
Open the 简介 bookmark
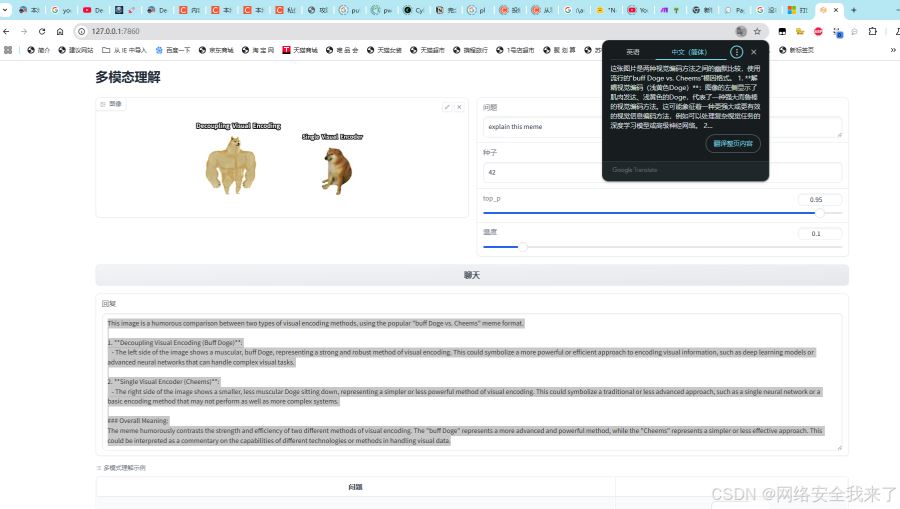pyautogui.click(x=38, y=50)
